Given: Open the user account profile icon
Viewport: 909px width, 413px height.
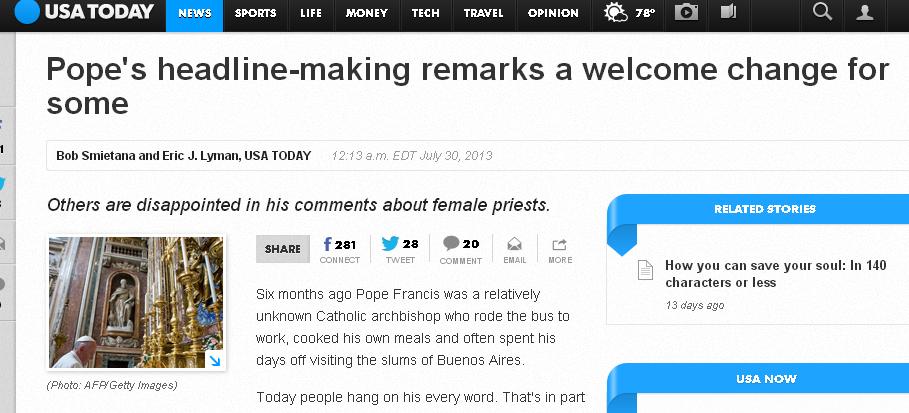Looking at the screenshot, I should (865, 13).
